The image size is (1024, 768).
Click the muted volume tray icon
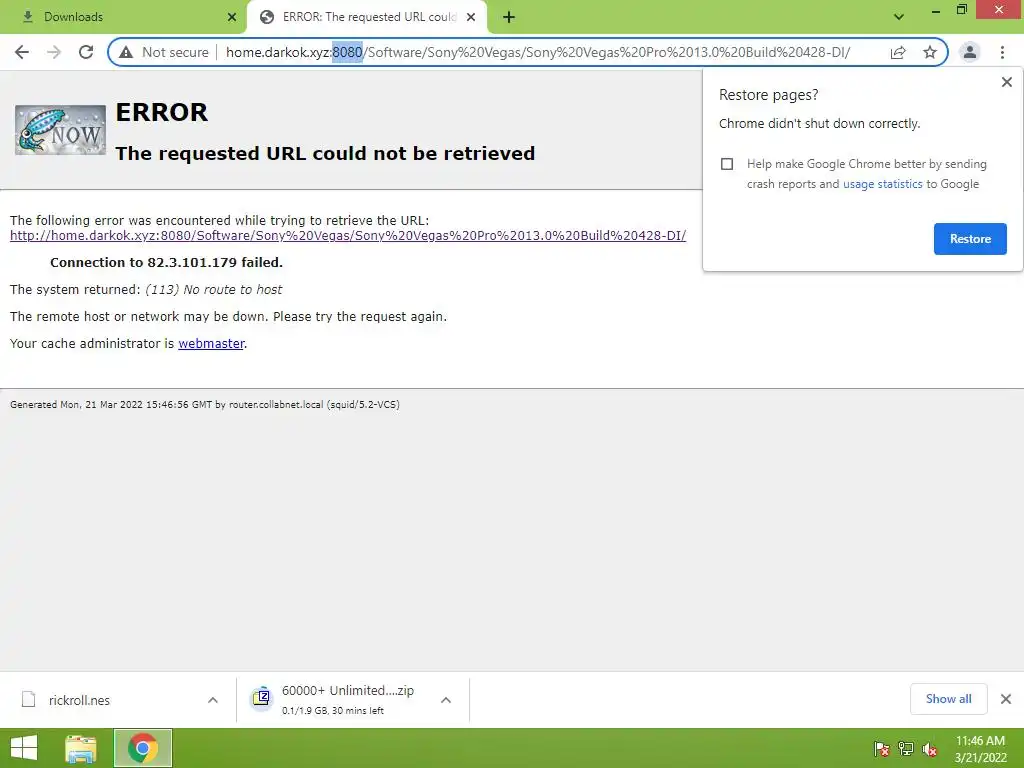pos(930,749)
